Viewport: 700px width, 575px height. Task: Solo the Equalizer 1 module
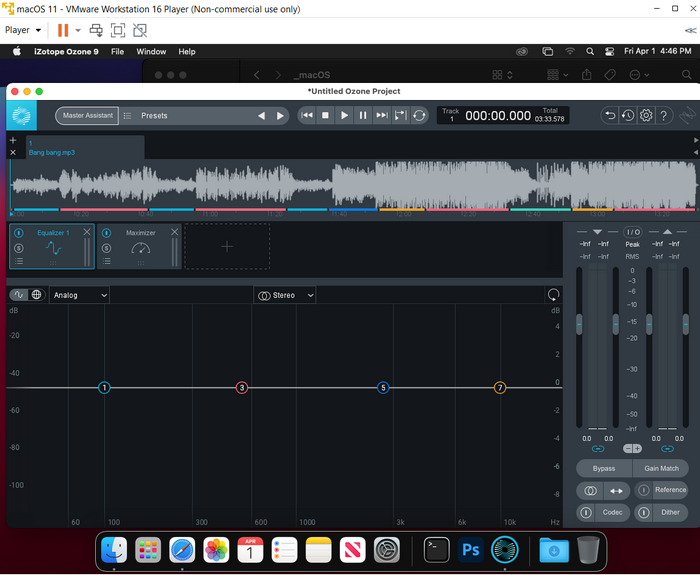pos(19,248)
